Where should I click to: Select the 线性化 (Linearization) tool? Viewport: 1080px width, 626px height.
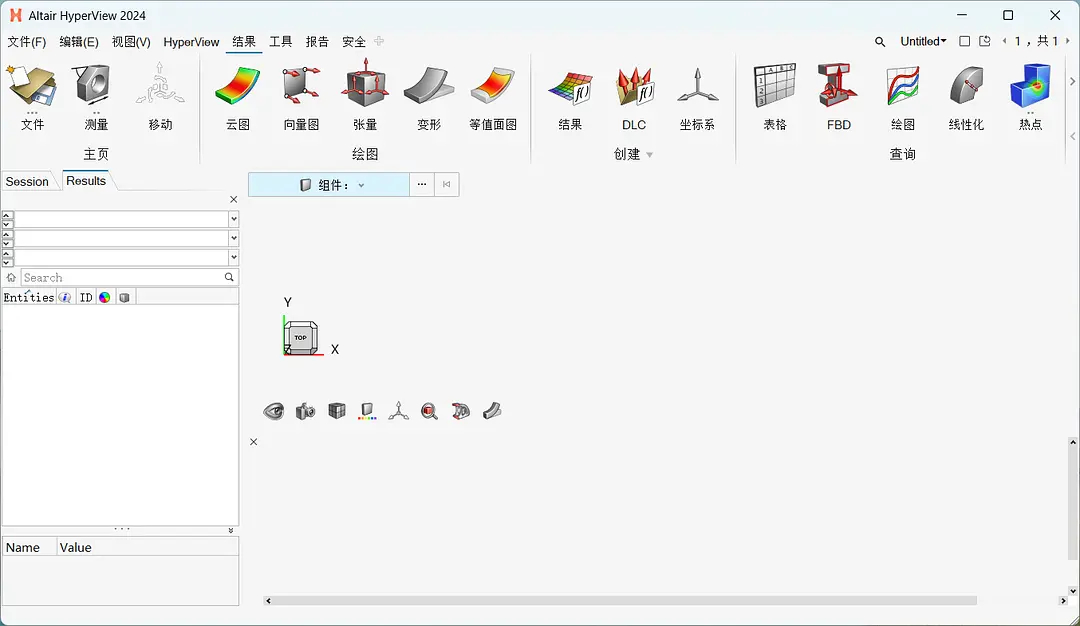click(966, 96)
